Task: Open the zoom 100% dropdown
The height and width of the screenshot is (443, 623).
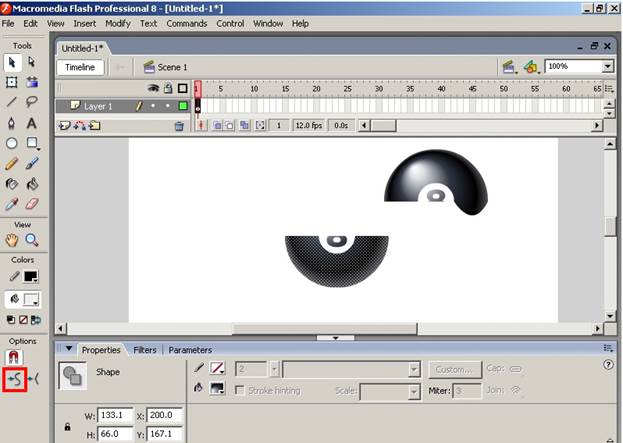Action: pos(608,67)
